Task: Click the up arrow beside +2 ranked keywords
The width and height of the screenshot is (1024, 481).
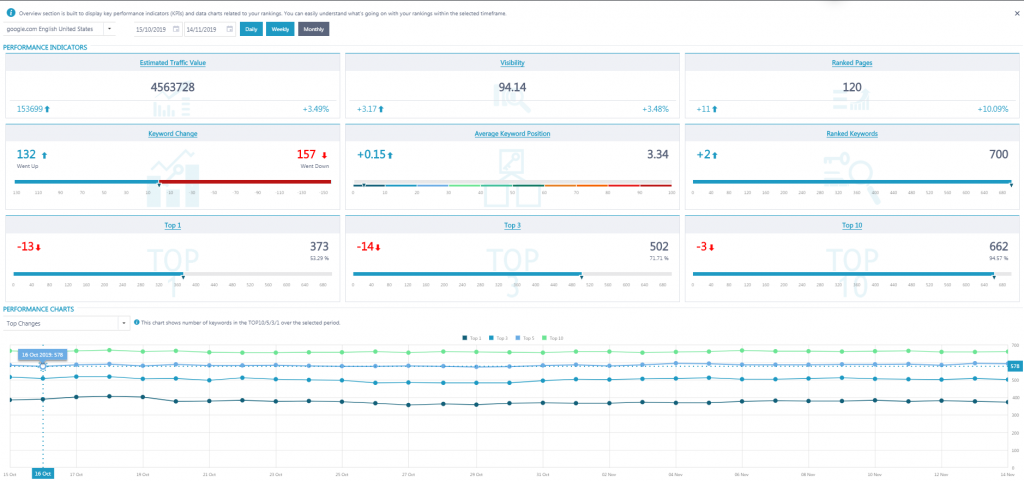Action: coord(715,155)
